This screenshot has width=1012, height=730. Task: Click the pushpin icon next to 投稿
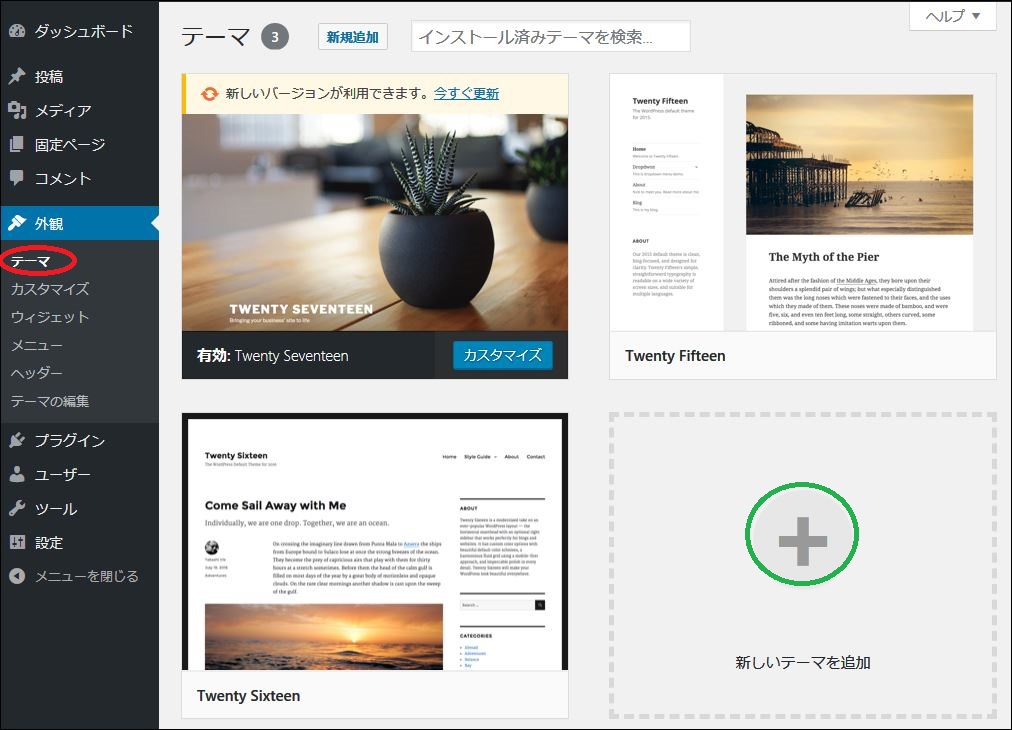[17, 76]
